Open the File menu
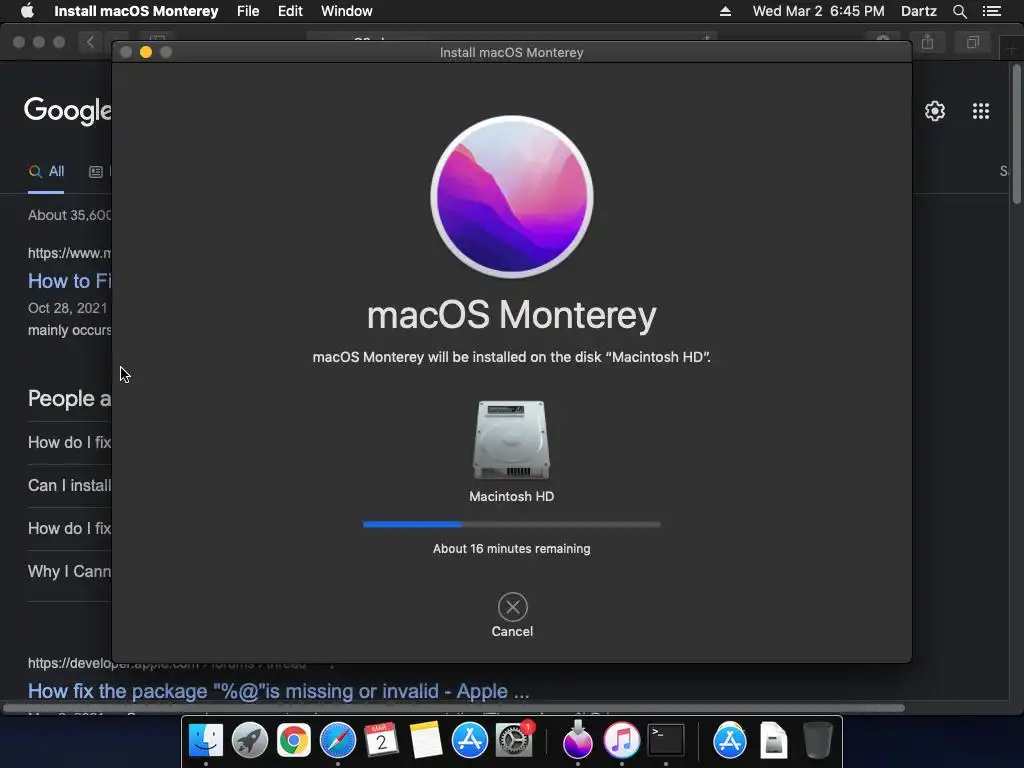This screenshot has width=1024, height=768. pos(248,11)
